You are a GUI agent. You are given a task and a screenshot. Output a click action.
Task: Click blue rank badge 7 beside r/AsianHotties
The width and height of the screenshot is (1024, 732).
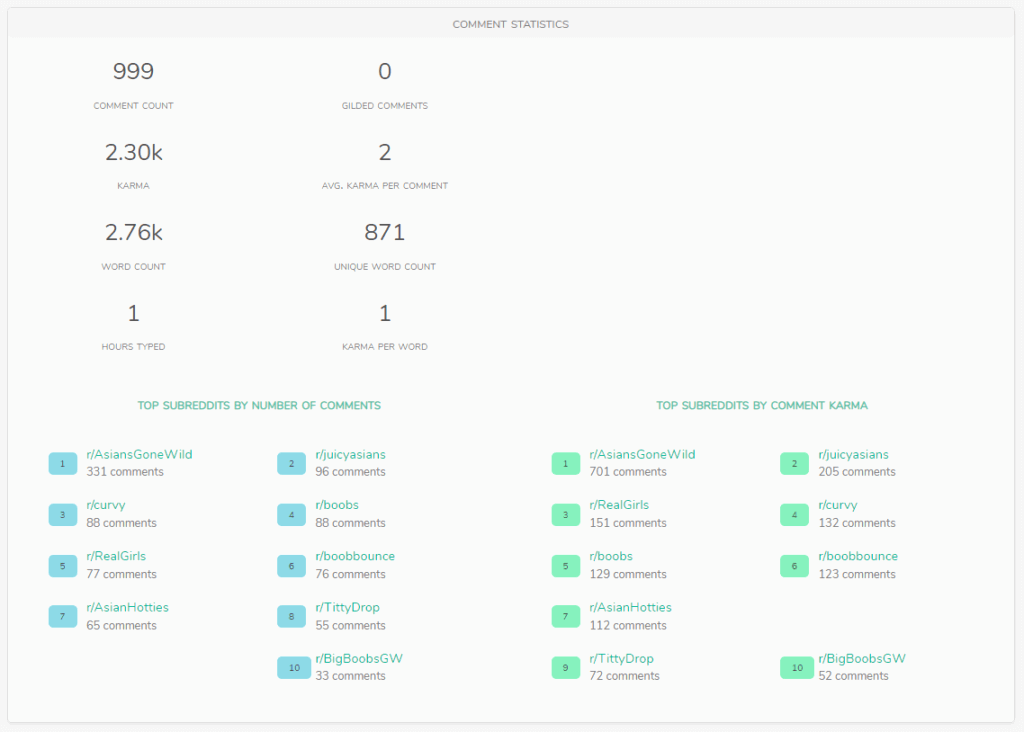click(x=63, y=616)
